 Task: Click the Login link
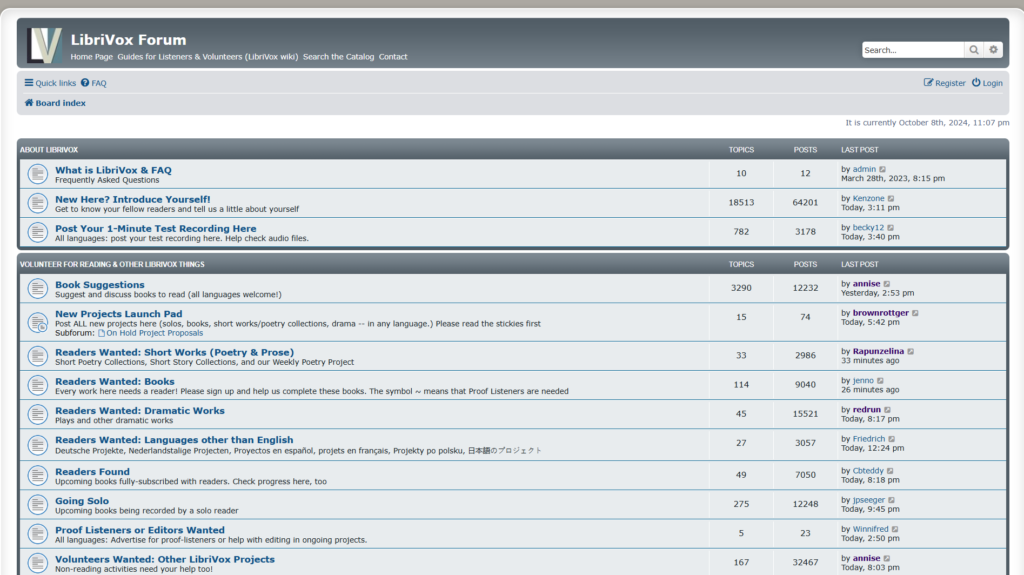pos(987,83)
